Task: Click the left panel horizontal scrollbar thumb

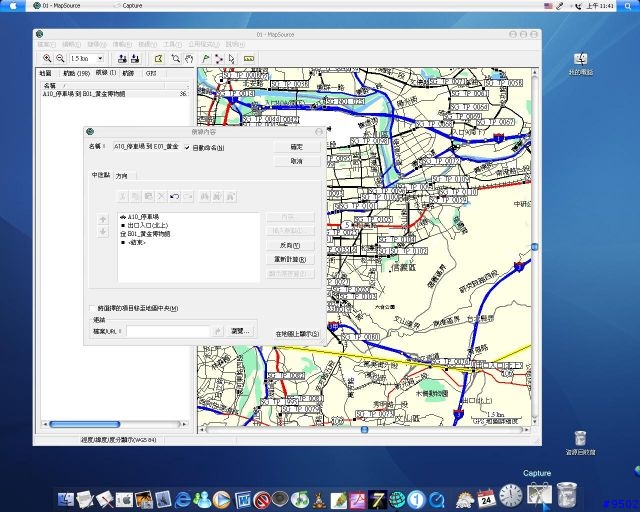Action: tap(84, 424)
